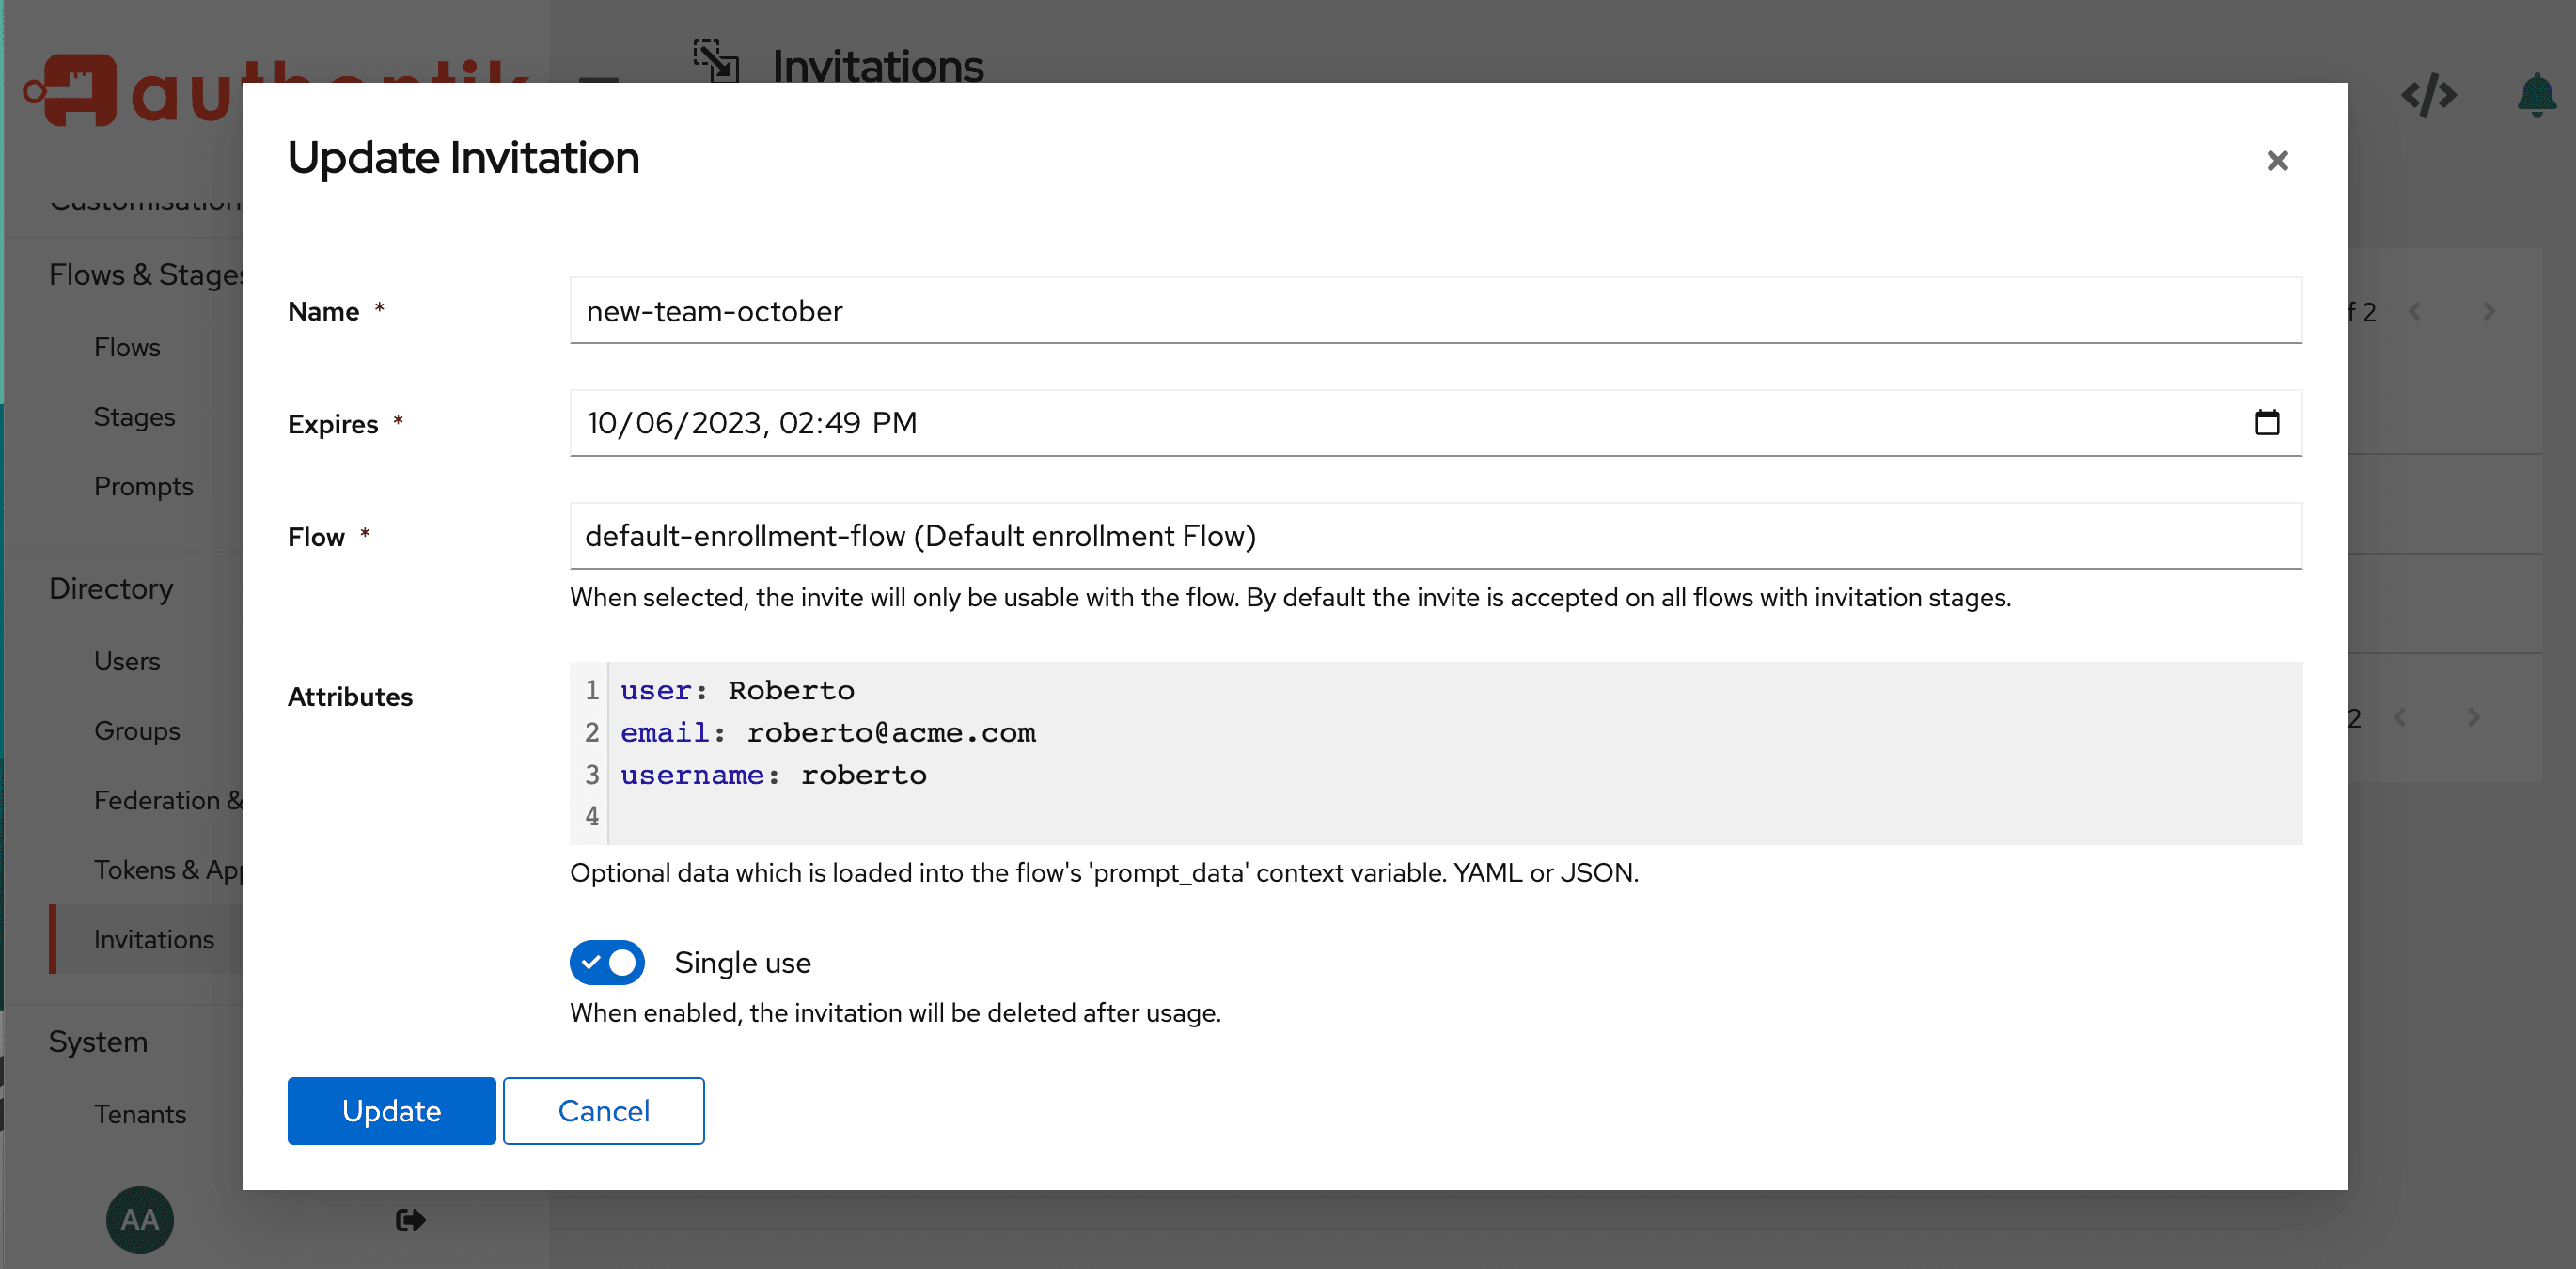Close the Update Invitation dialog

pos(2277,160)
